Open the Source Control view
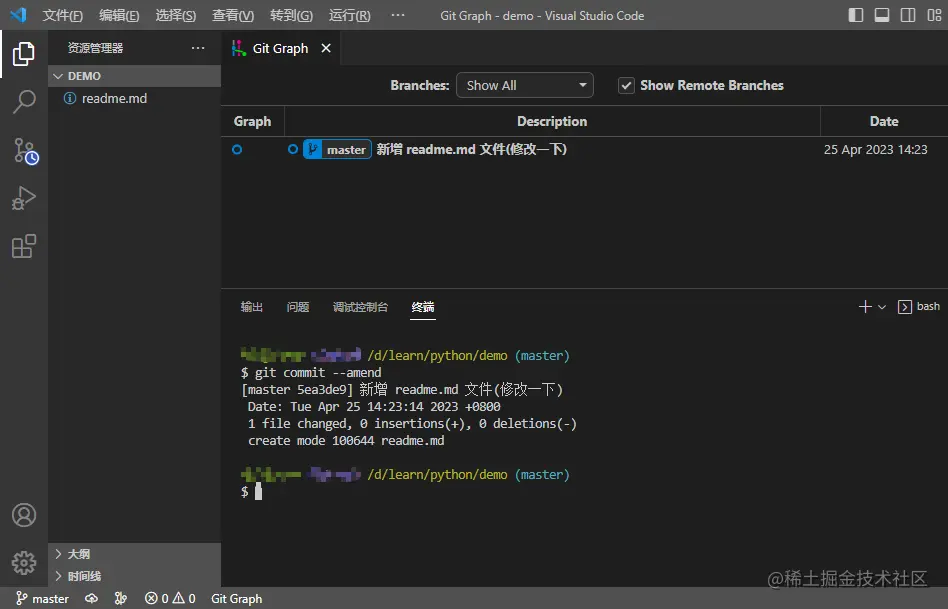This screenshot has width=948, height=609. (25, 151)
